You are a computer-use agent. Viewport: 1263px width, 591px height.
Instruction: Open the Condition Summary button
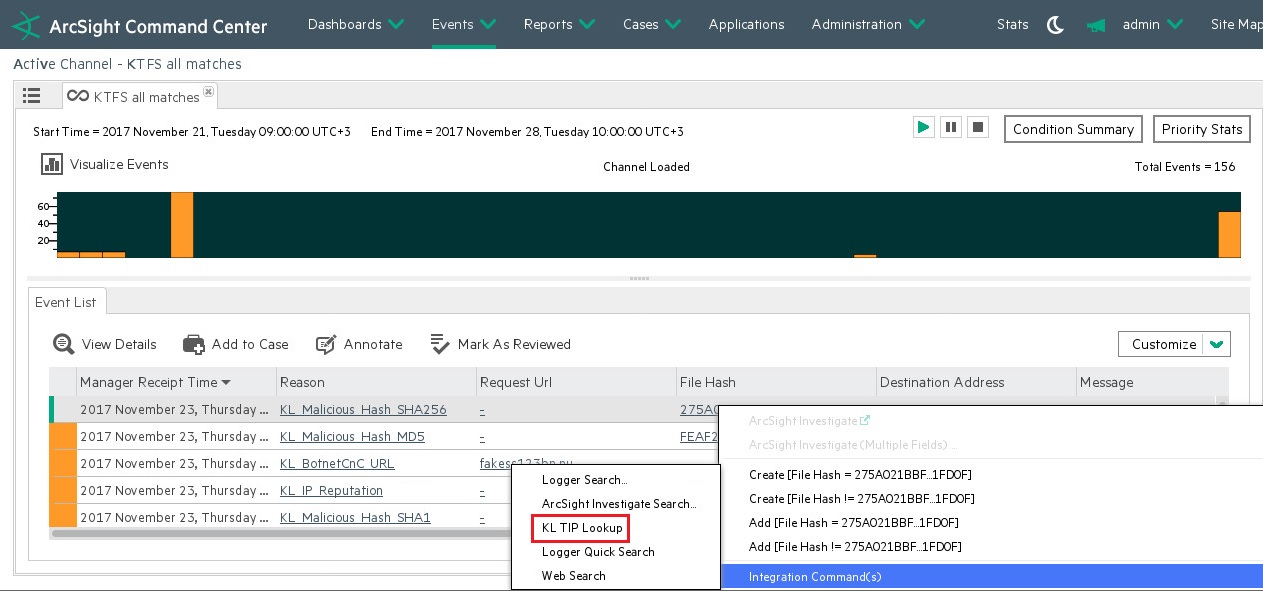pyautogui.click(x=1073, y=129)
